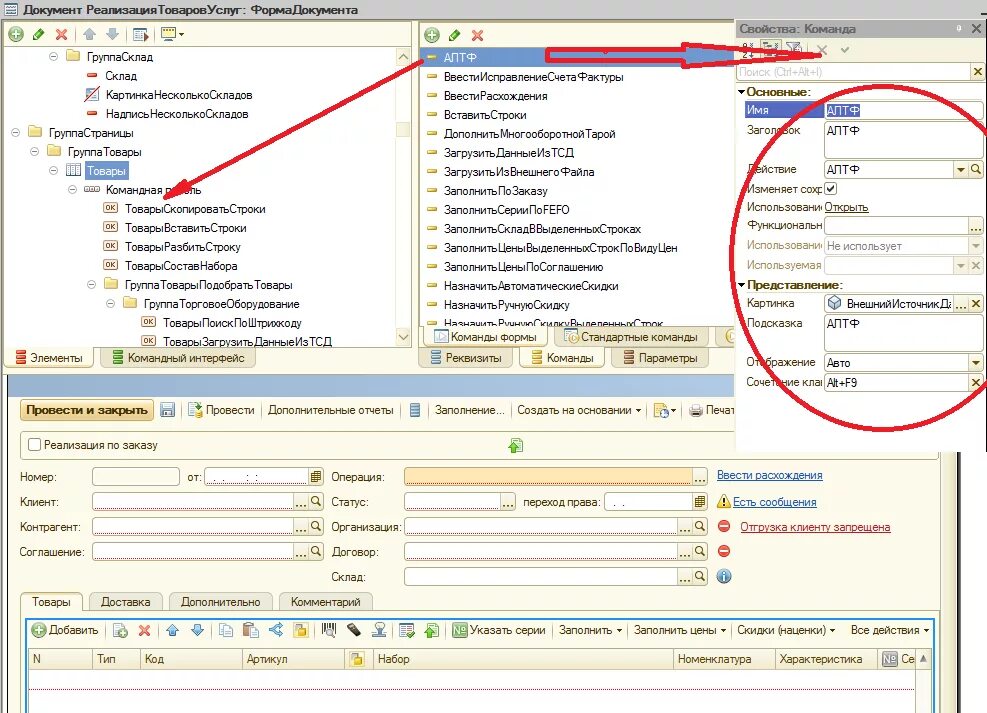Click filter icon in properties panel toolbar

click(x=794, y=48)
